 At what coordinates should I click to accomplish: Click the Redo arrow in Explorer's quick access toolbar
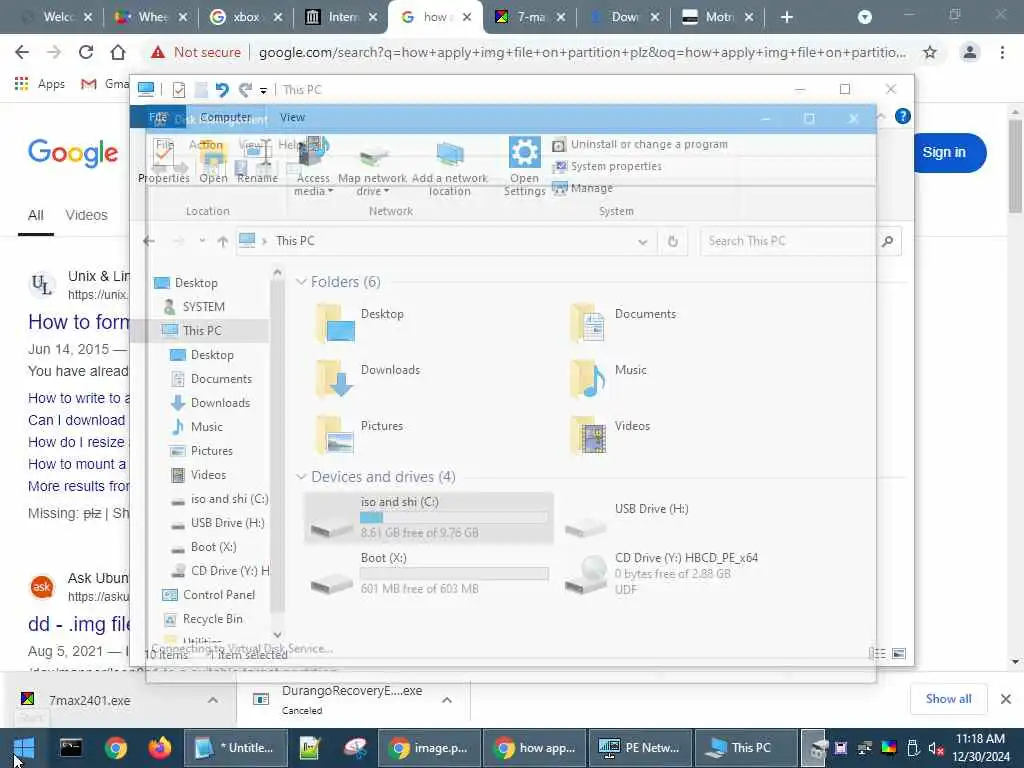point(245,89)
